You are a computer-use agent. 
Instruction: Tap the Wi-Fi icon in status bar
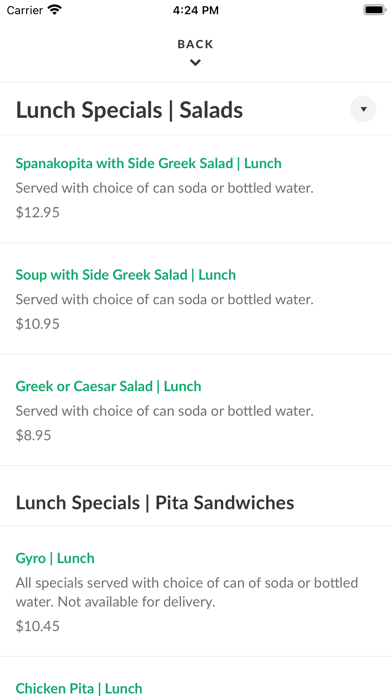point(55,10)
